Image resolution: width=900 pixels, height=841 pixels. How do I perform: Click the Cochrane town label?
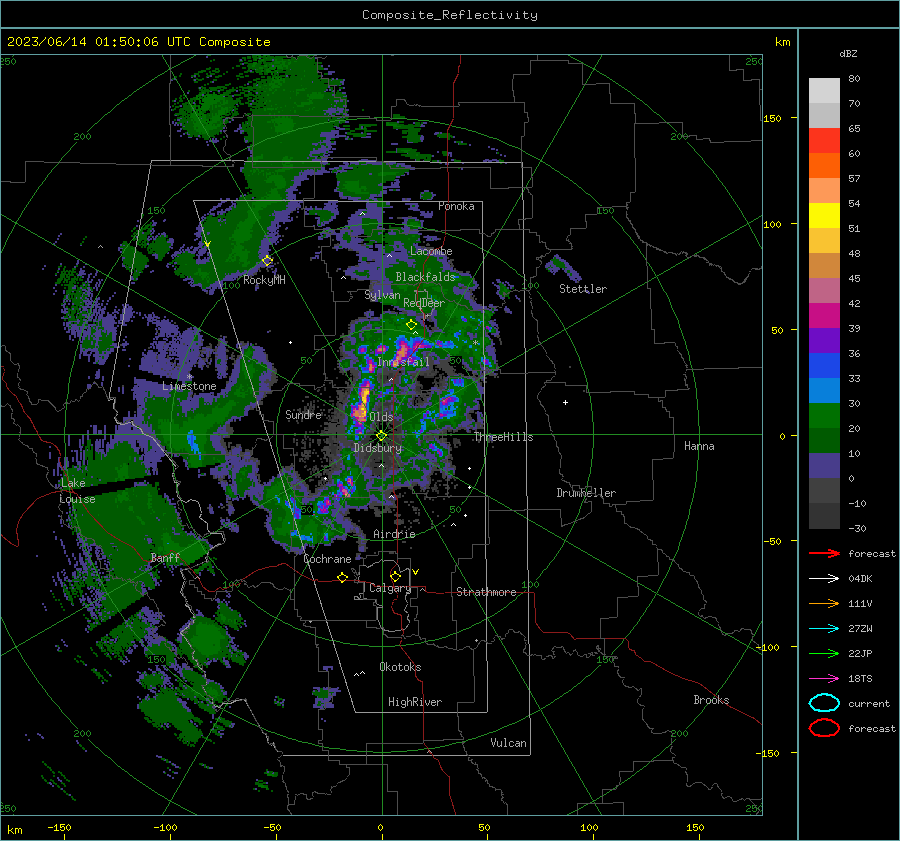tap(327, 559)
